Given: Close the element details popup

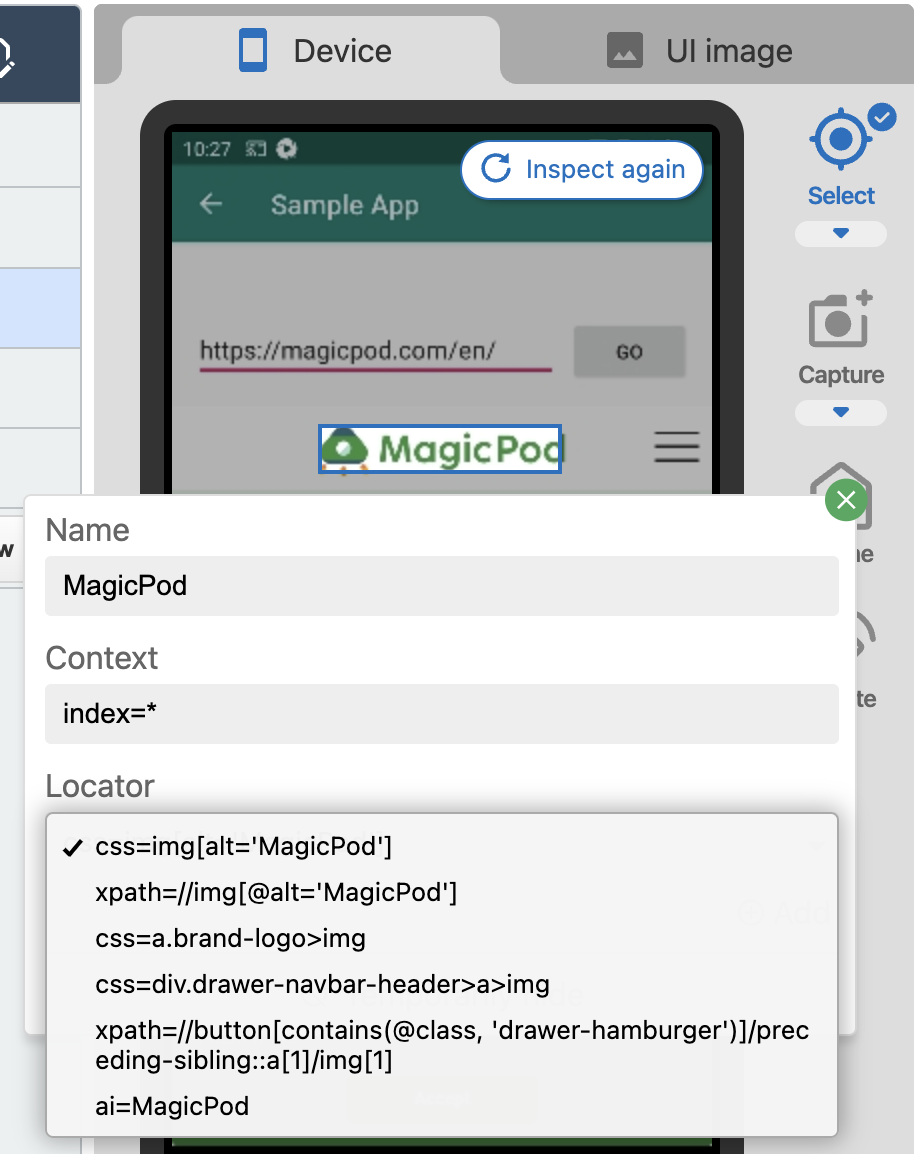Looking at the screenshot, I should (x=846, y=500).
